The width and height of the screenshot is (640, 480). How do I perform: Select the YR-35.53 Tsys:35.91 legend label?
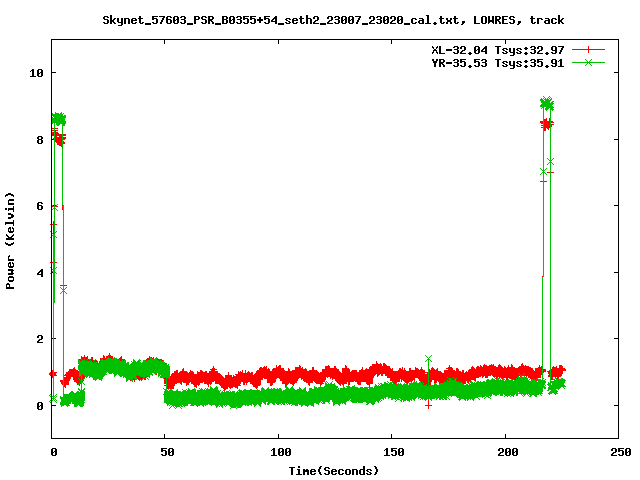(498, 63)
